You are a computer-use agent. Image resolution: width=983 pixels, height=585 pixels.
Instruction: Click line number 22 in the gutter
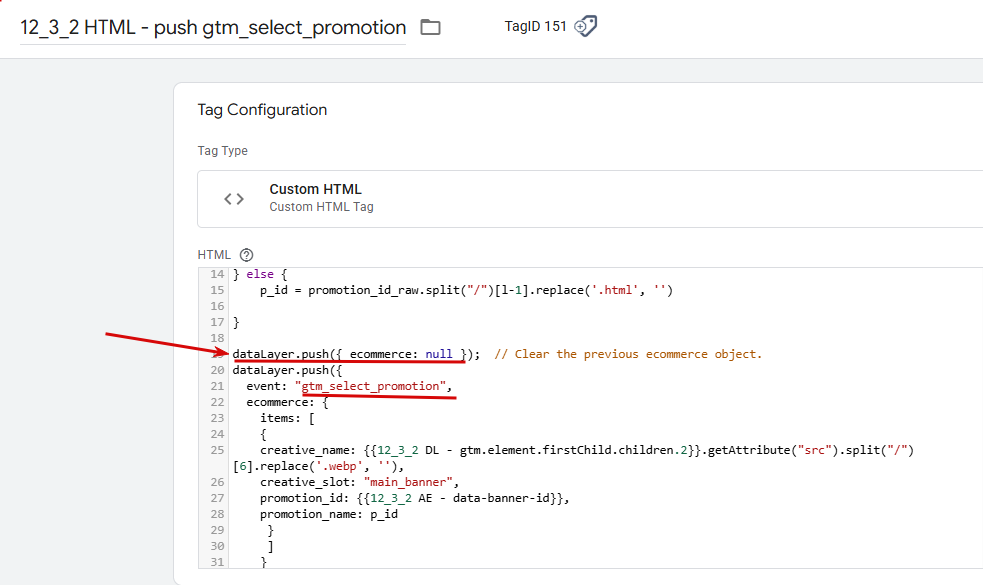click(217, 402)
